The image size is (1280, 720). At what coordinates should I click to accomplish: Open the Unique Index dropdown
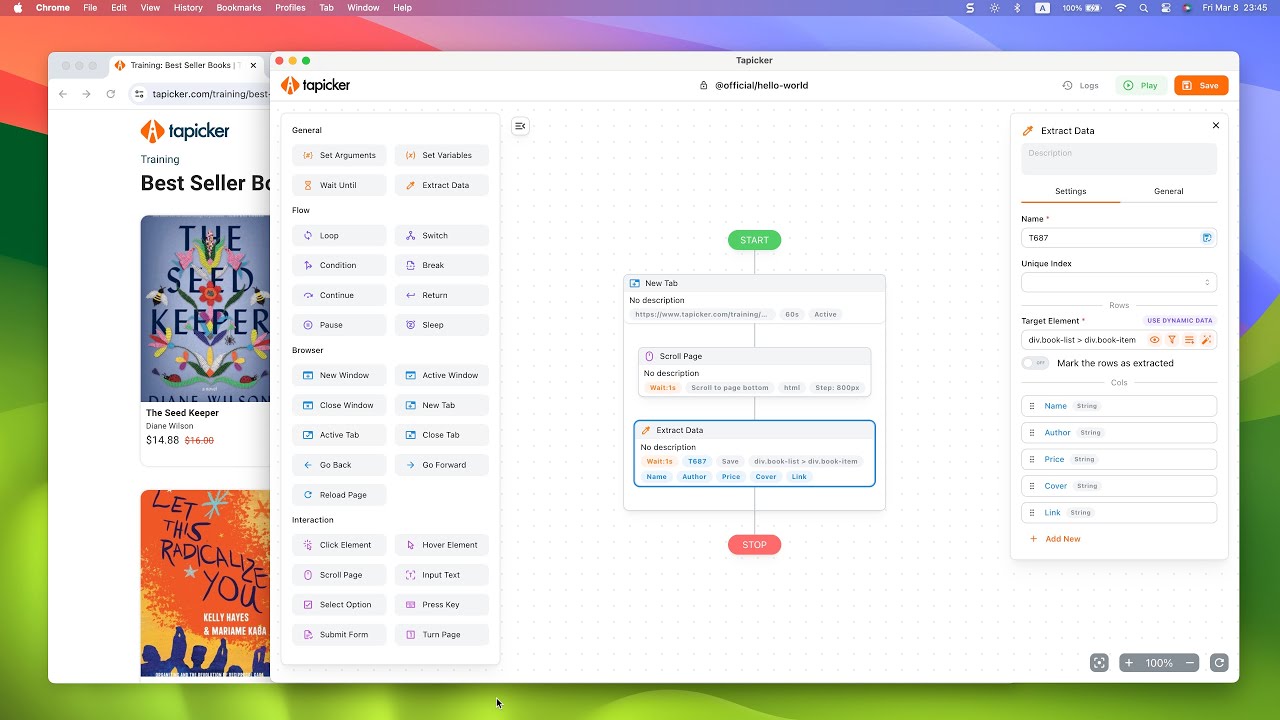click(1119, 282)
